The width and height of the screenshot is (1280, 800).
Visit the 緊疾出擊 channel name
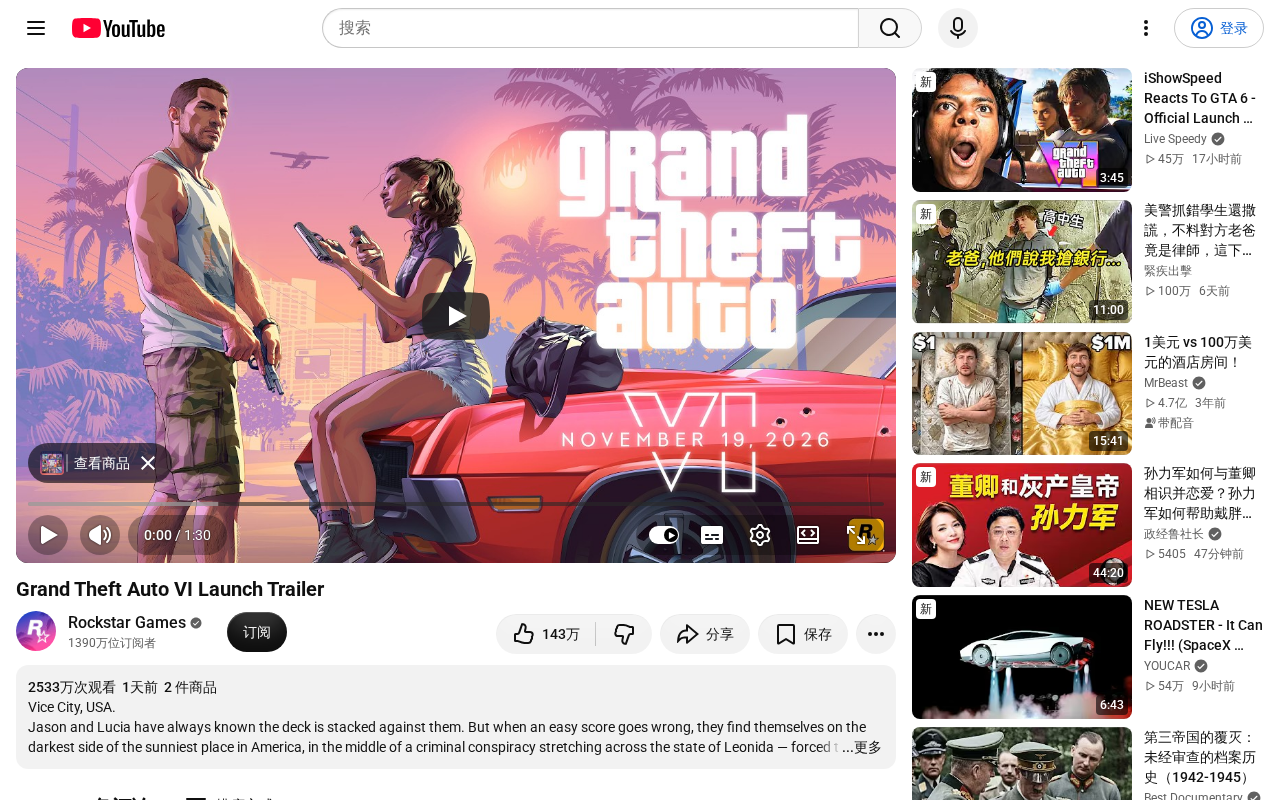point(1168,271)
